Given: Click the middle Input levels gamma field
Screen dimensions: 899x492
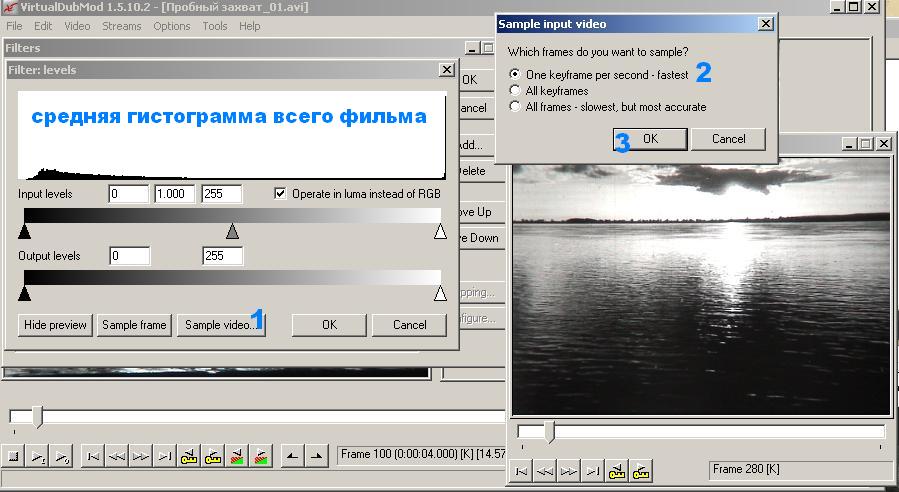Looking at the screenshot, I should 175,194.
